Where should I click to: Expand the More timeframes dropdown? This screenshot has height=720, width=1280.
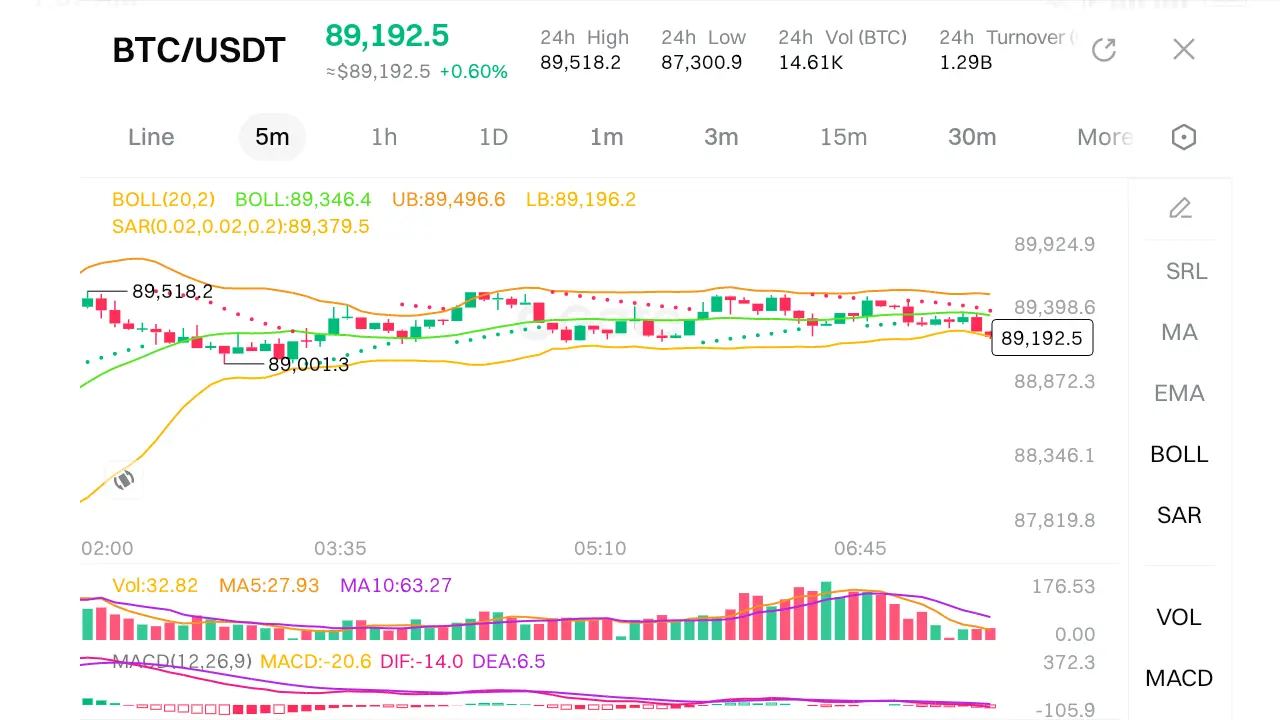(x=1104, y=137)
